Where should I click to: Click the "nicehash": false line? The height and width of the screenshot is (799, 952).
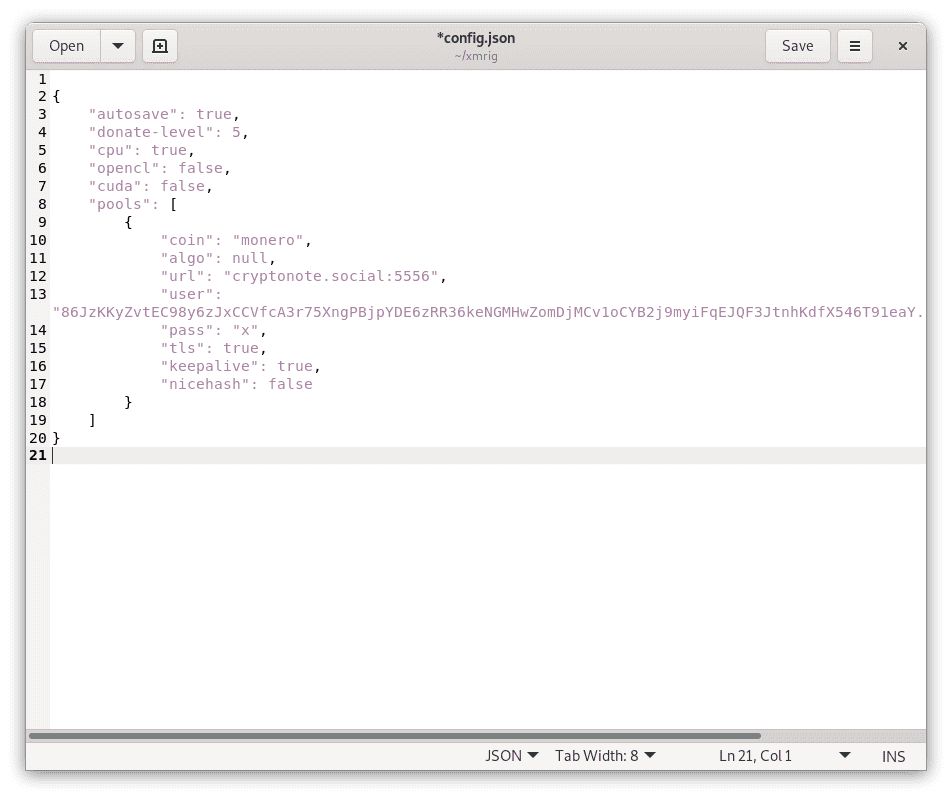click(236, 384)
